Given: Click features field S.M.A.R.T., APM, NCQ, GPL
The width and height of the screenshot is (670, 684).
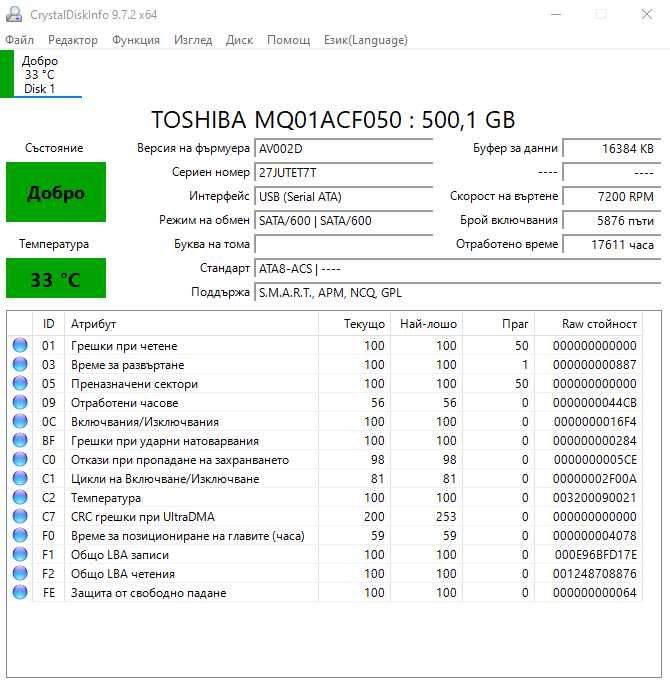Looking at the screenshot, I should (458, 292).
